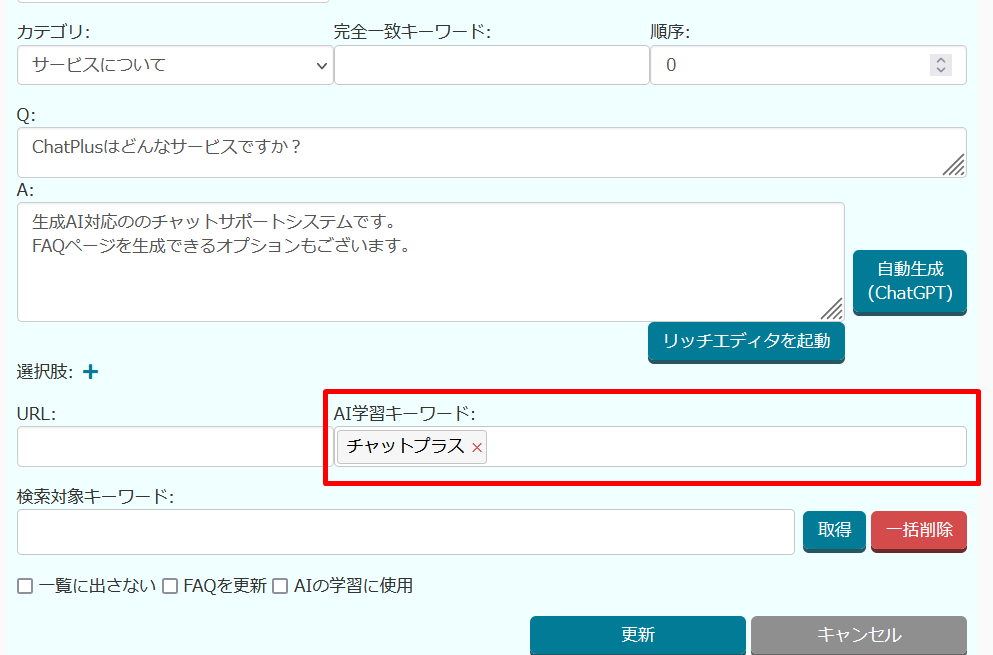
Task: Click the 完全一致キーワード input field
Action: (491, 65)
